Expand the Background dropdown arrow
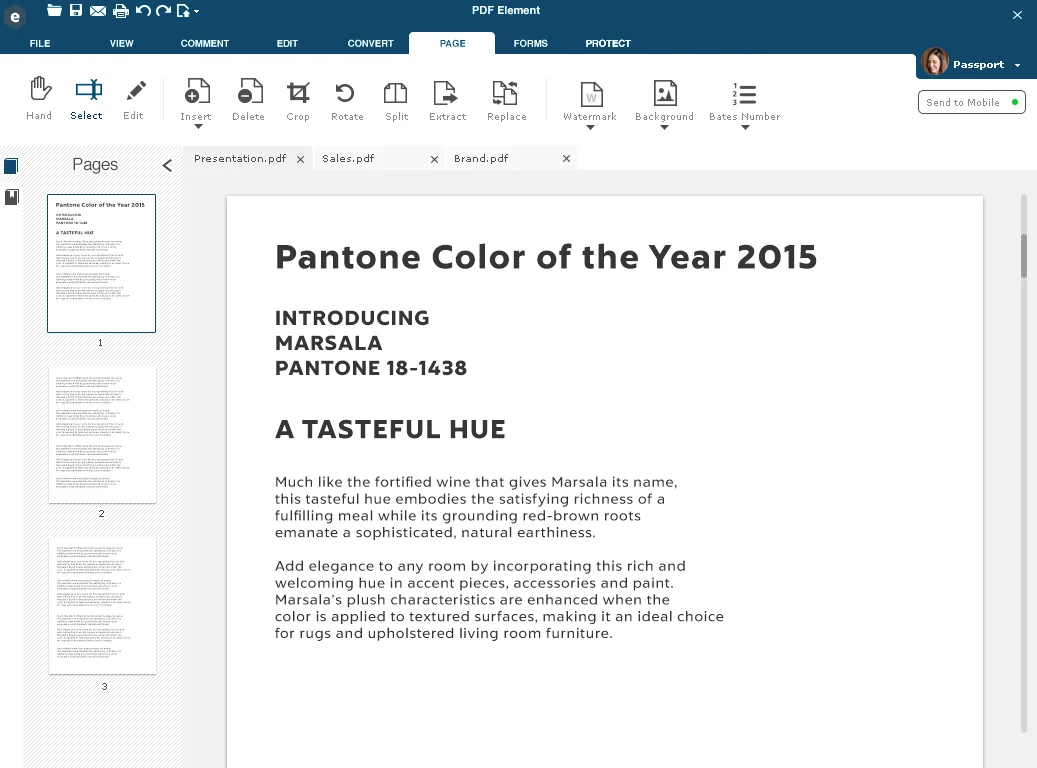The height and width of the screenshot is (768, 1037). (664, 127)
